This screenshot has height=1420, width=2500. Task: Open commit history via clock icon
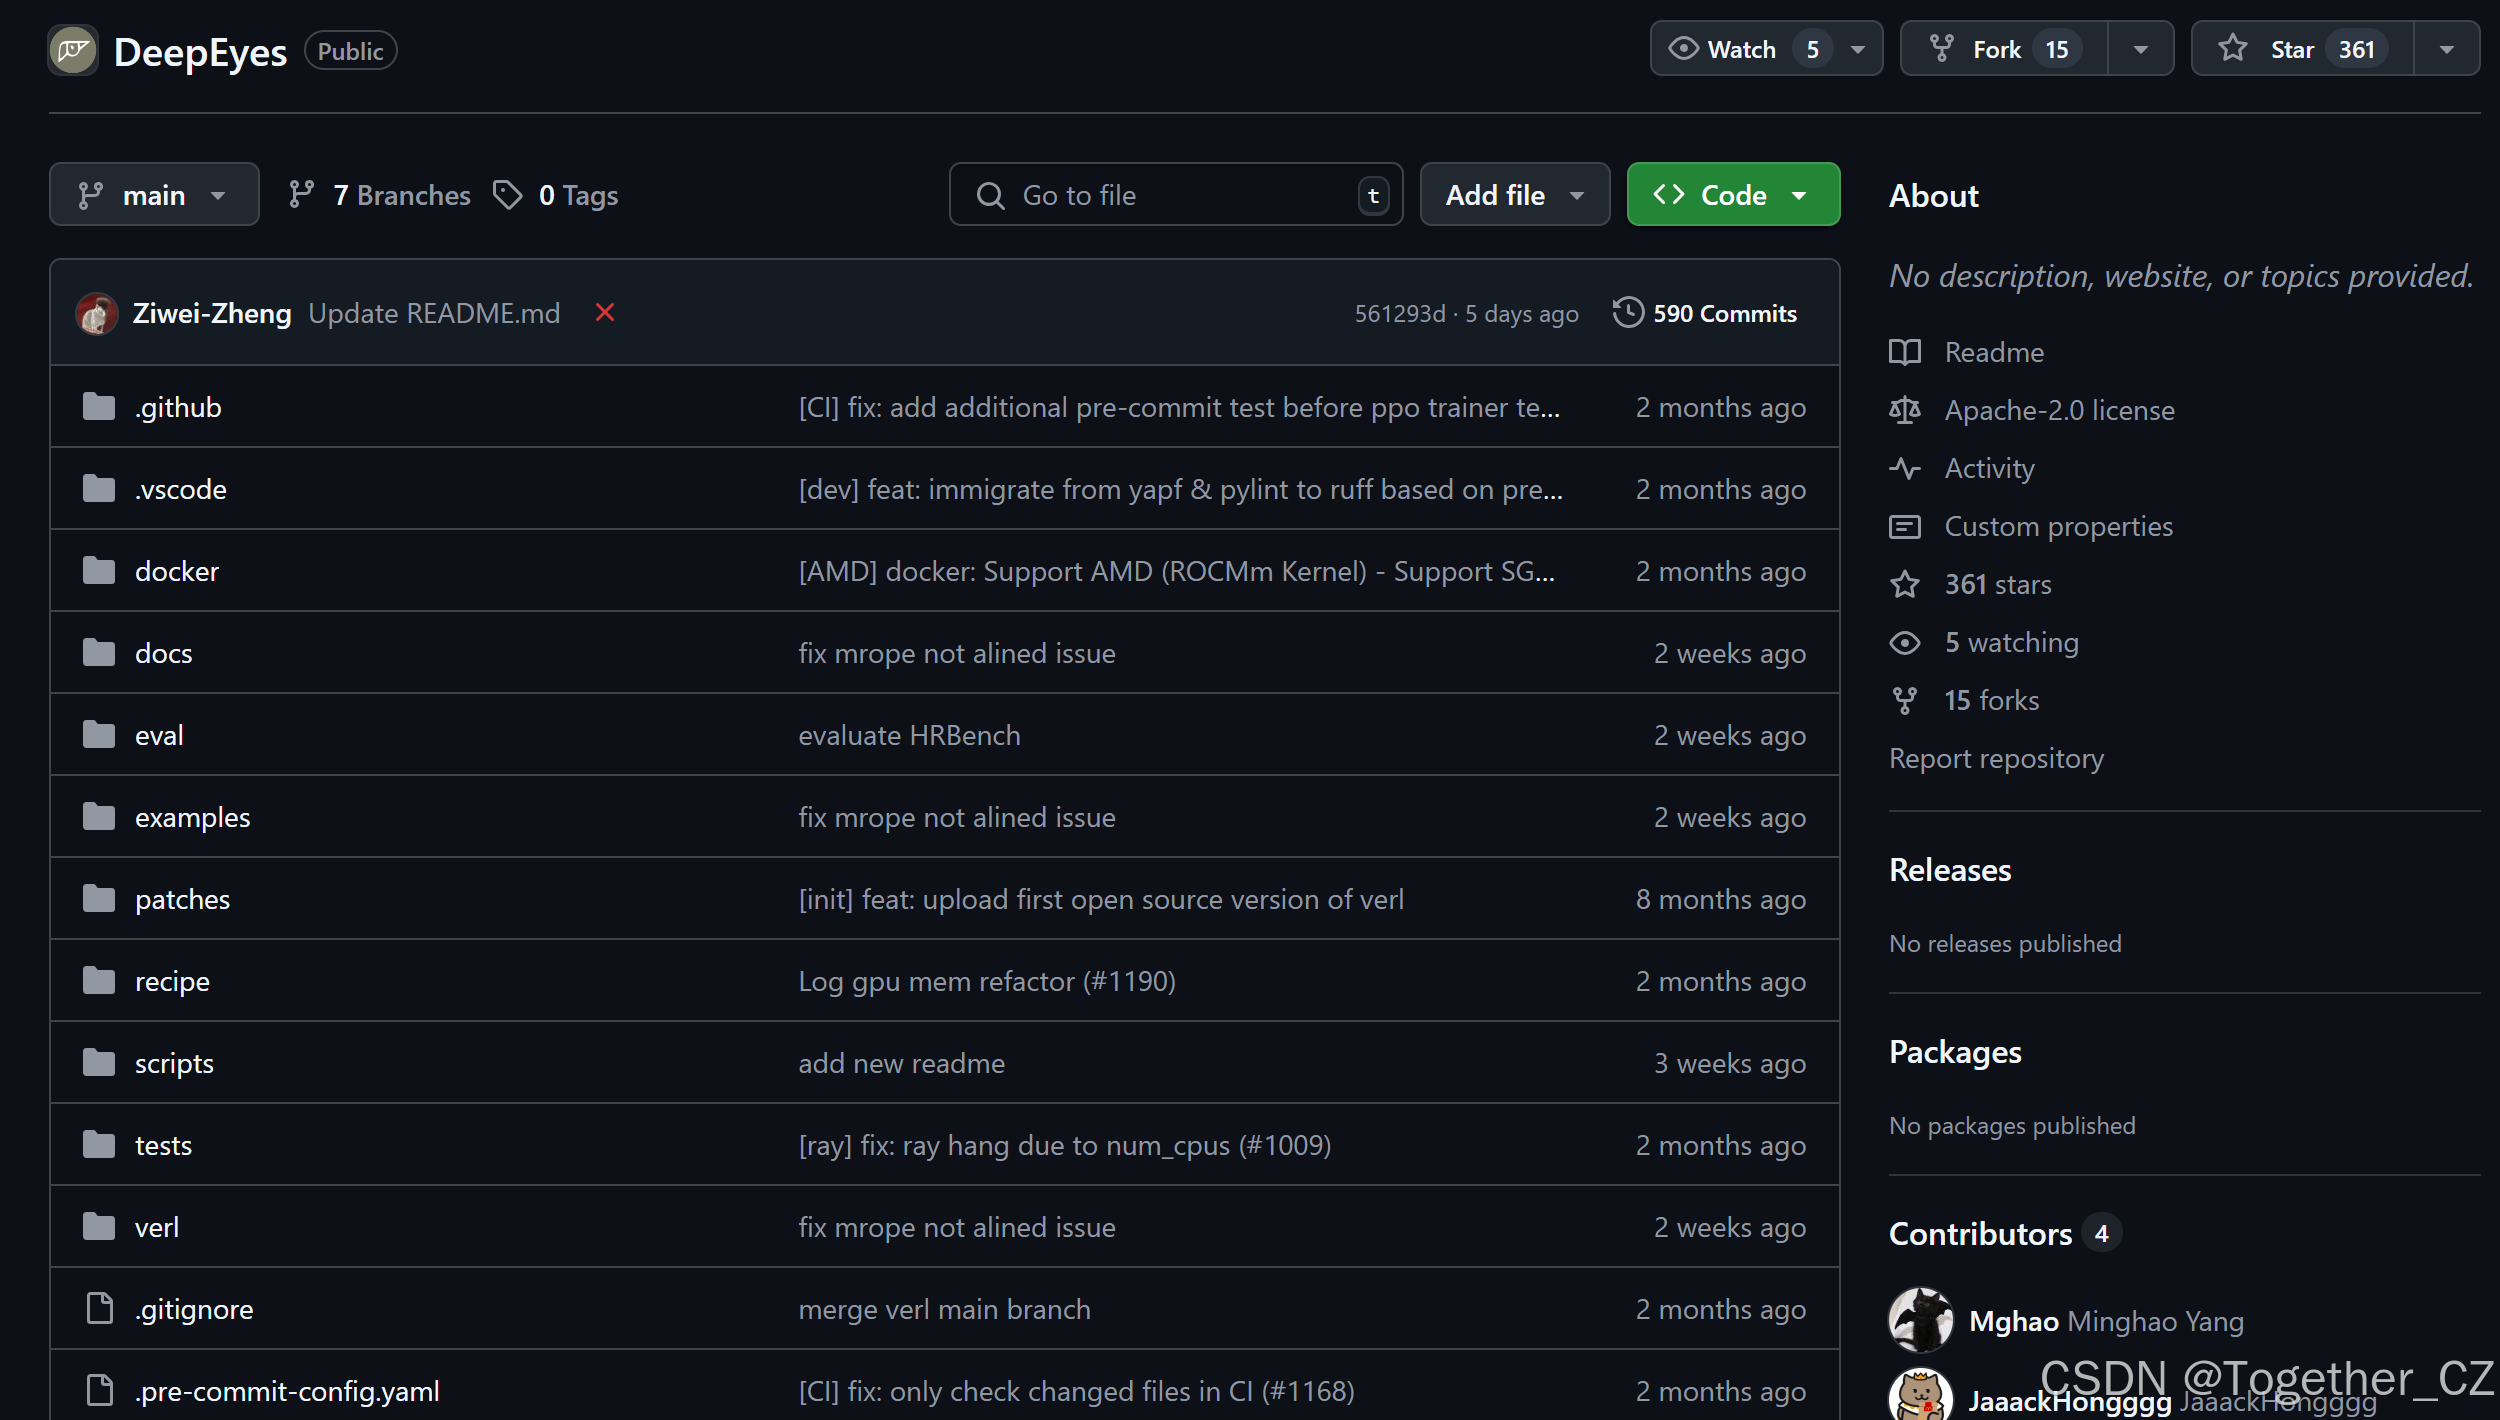1627,313
